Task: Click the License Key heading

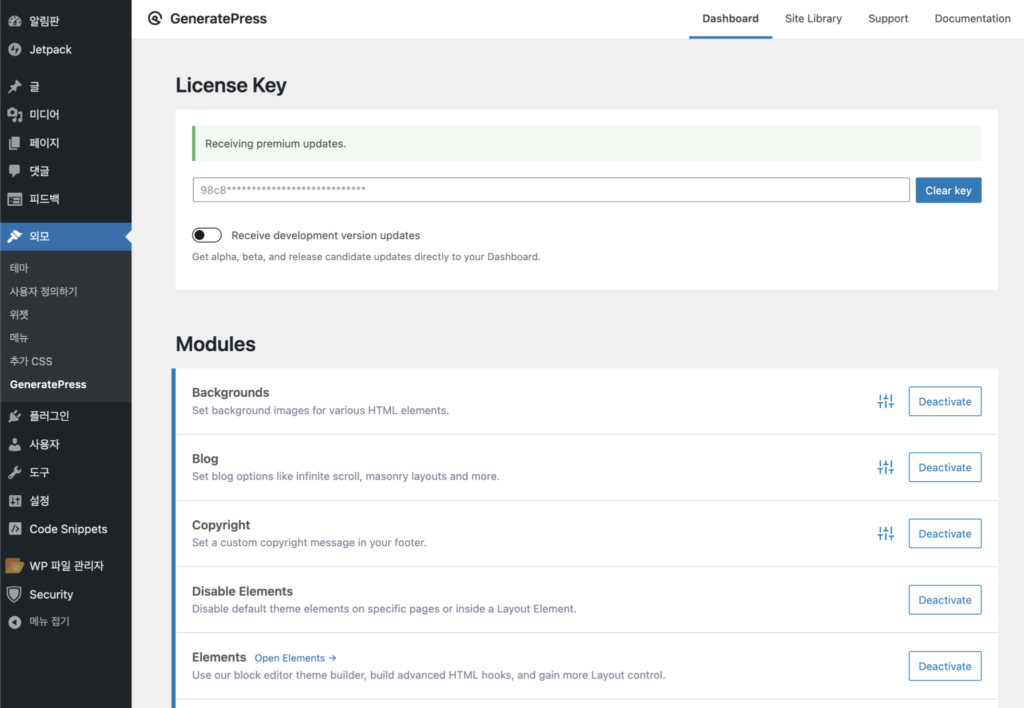Action: pyautogui.click(x=231, y=86)
